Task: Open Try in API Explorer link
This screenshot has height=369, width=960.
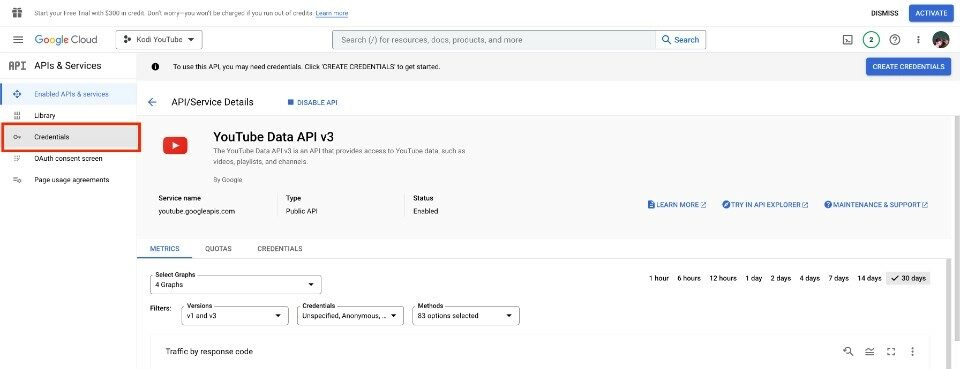Action: (x=765, y=205)
